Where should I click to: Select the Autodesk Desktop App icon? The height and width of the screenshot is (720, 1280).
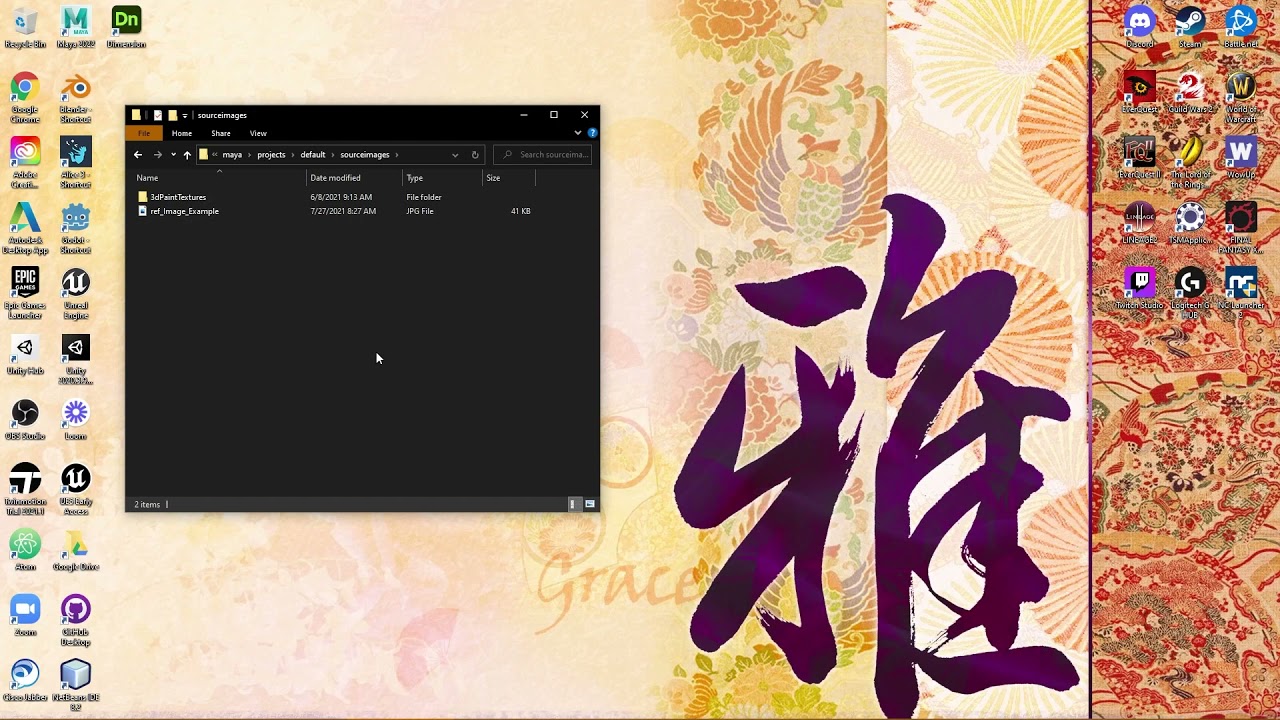25,229
